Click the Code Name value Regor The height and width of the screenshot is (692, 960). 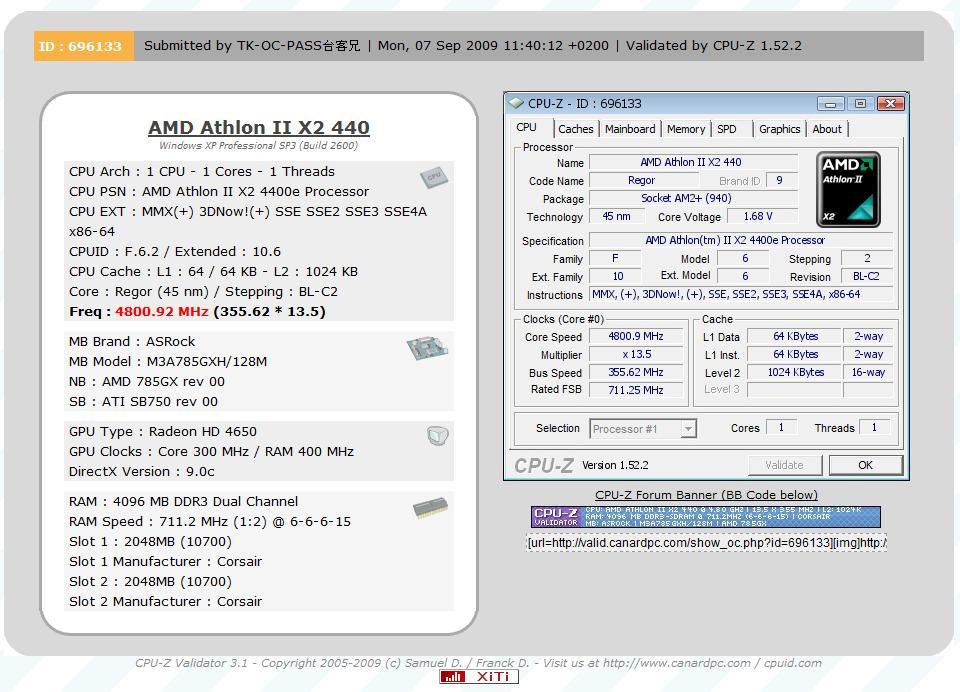[x=643, y=180]
